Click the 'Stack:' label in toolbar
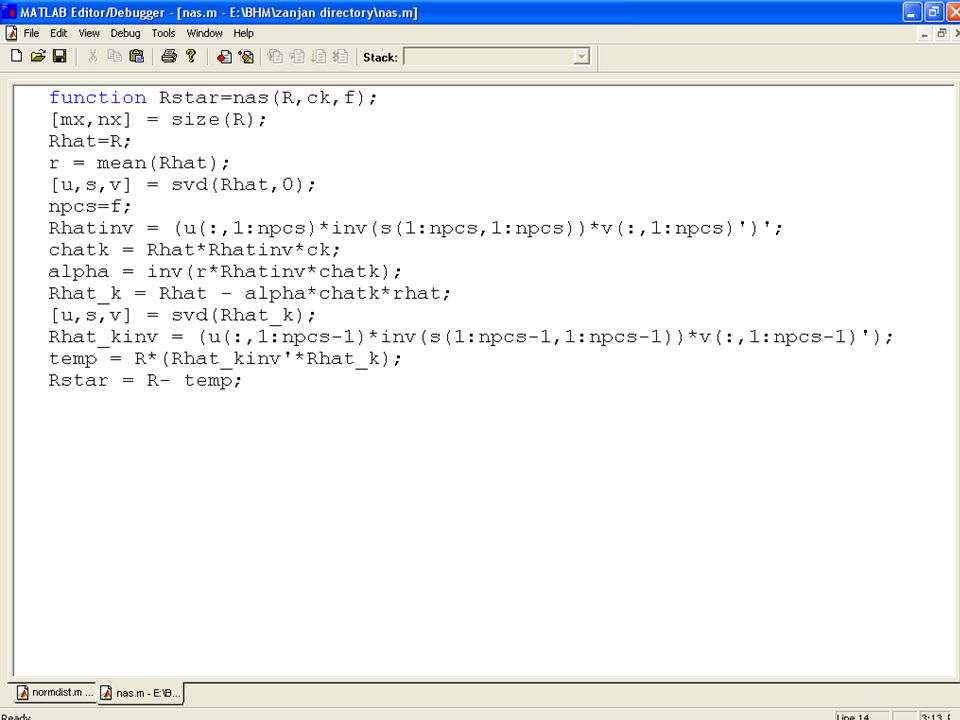The width and height of the screenshot is (960, 720). click(380, 58)
